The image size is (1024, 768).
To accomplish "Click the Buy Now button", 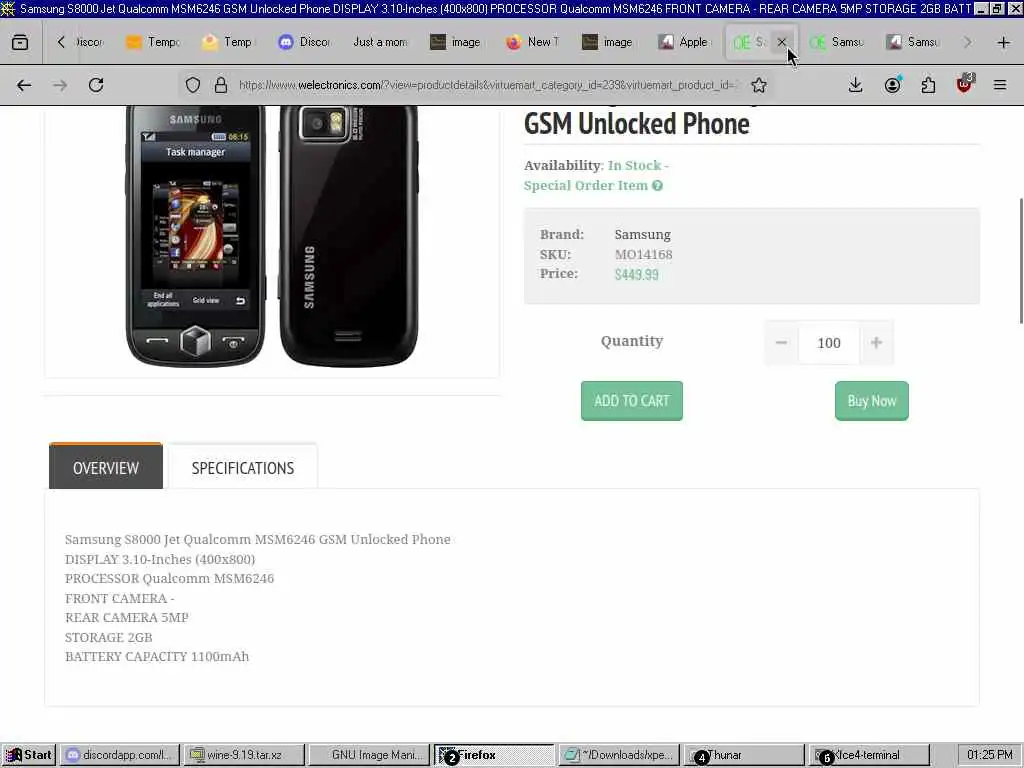I will 871,400.
